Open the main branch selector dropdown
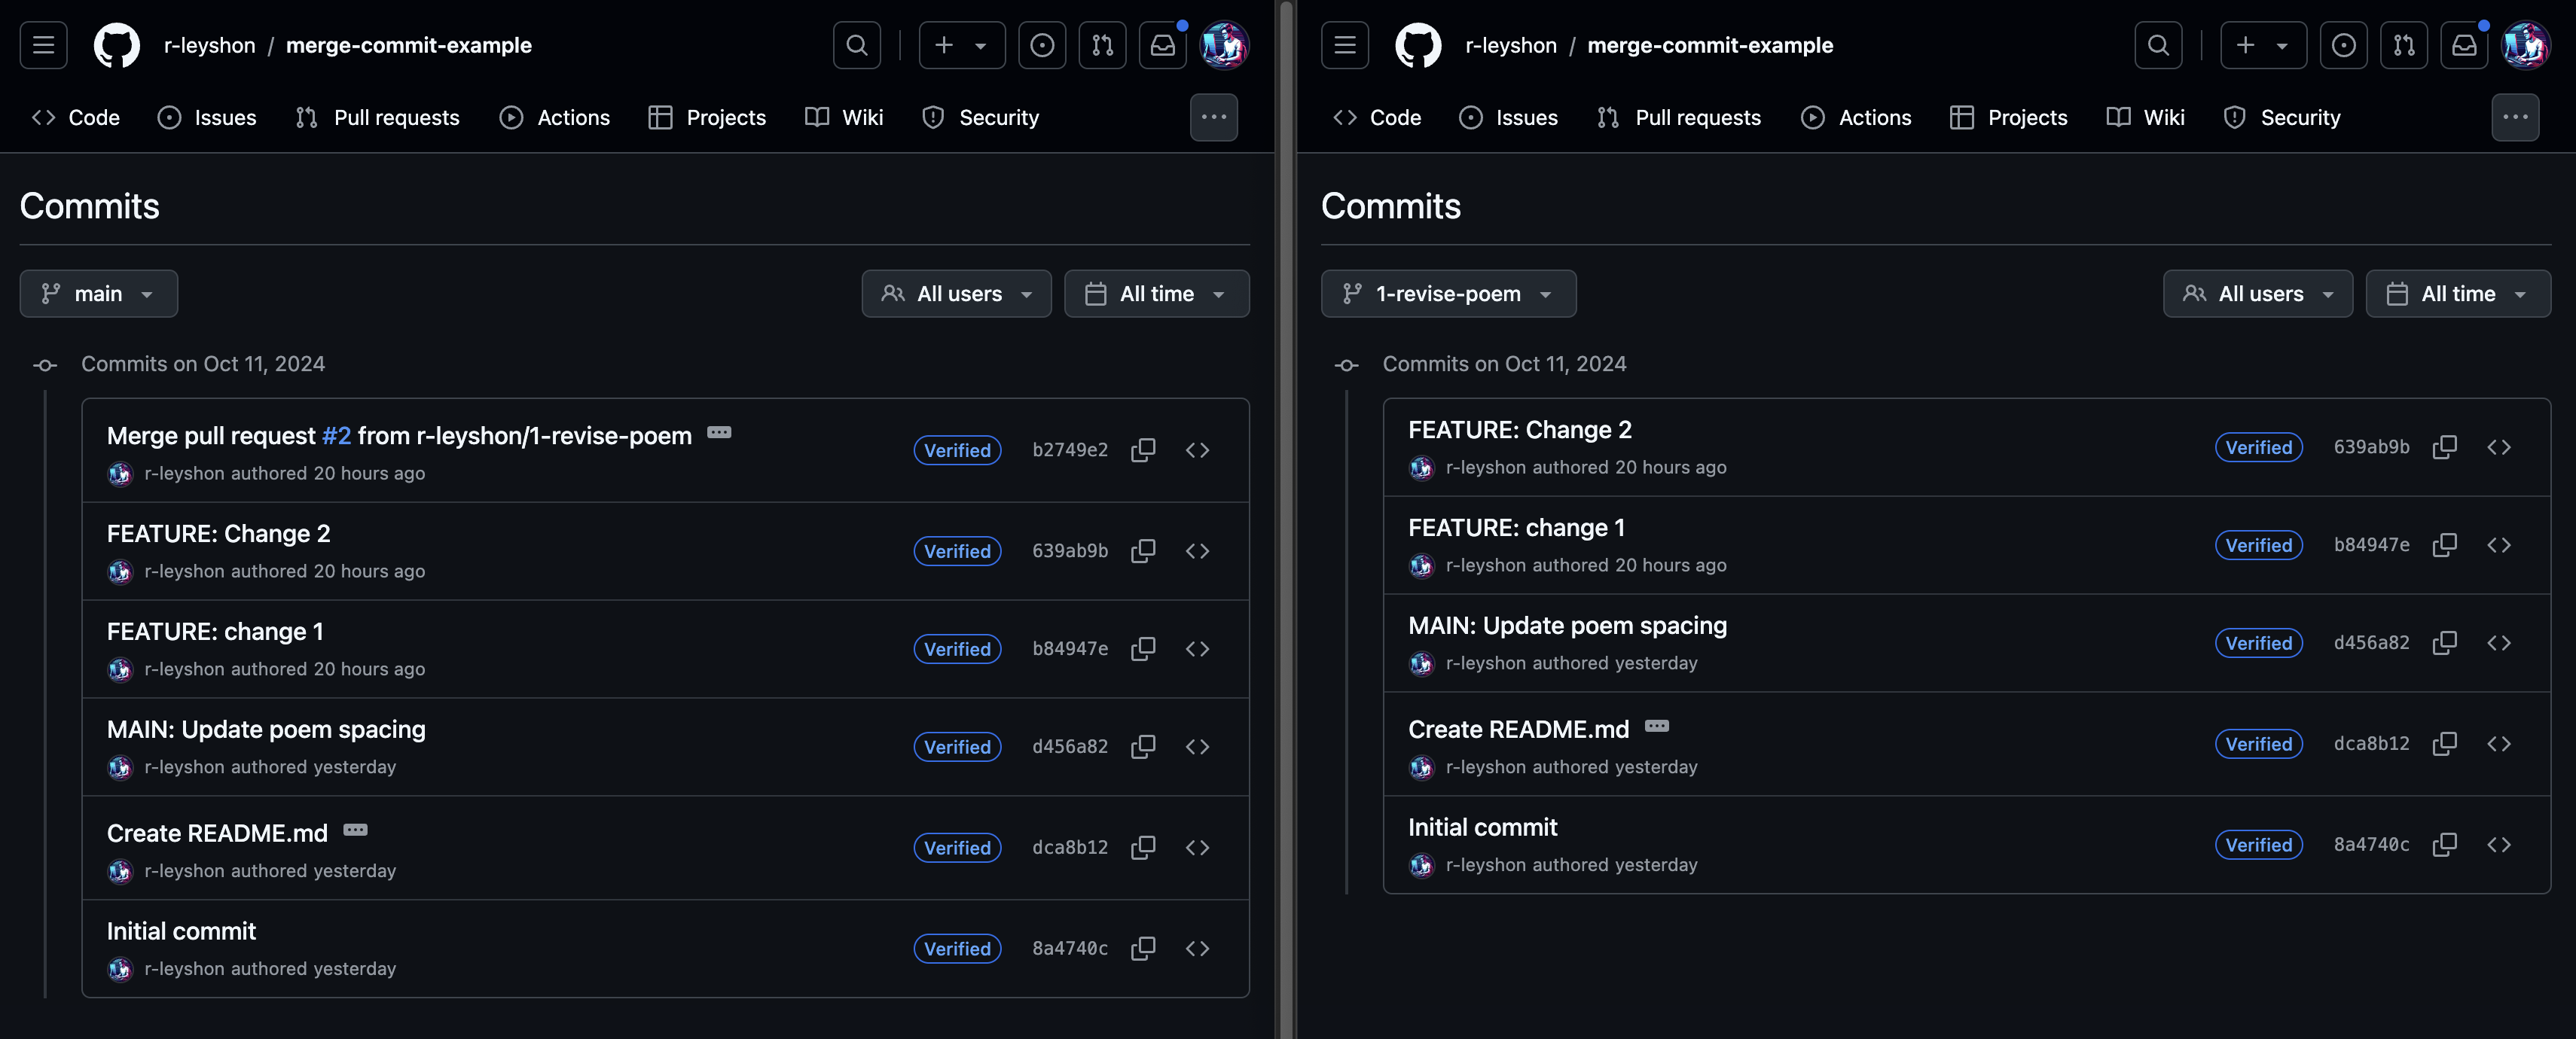 tap(98, 294)
